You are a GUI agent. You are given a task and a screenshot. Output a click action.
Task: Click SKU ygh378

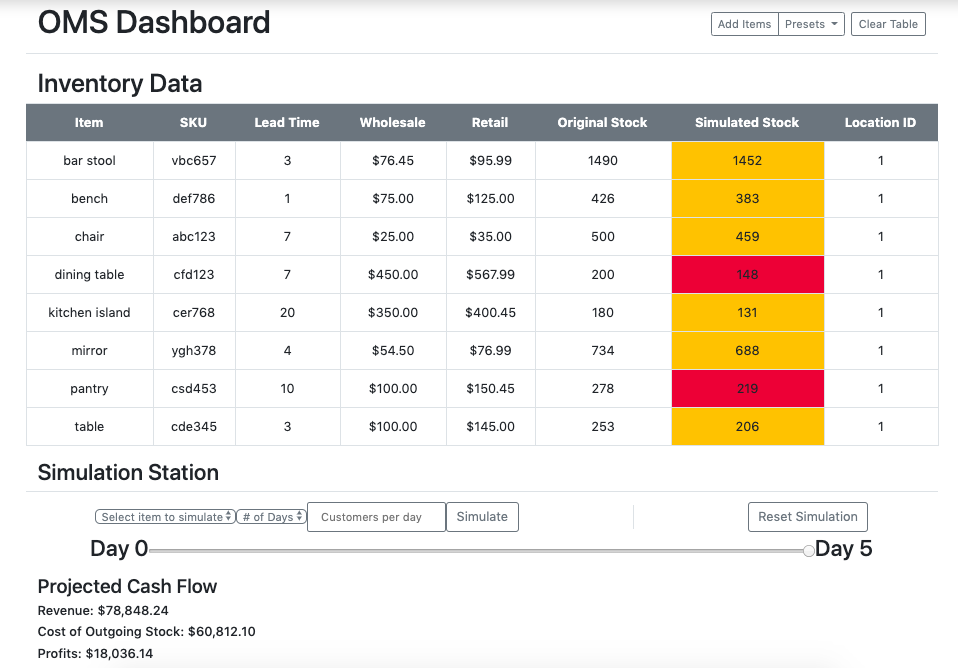click(x=194, y=350)
